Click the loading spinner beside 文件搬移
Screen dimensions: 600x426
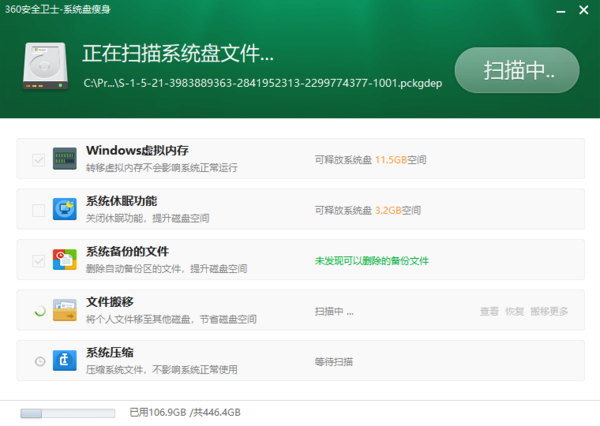click(x=39, y=311)
